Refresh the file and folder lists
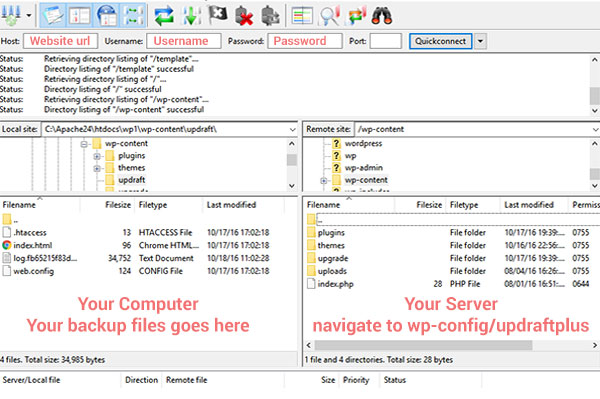 click(164, 16)
